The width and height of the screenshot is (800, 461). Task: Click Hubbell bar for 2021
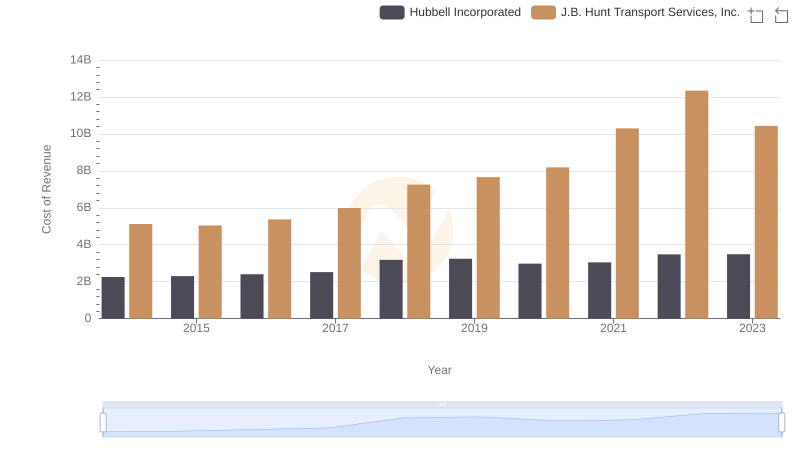pyautogui.click(x=599, y=290)
